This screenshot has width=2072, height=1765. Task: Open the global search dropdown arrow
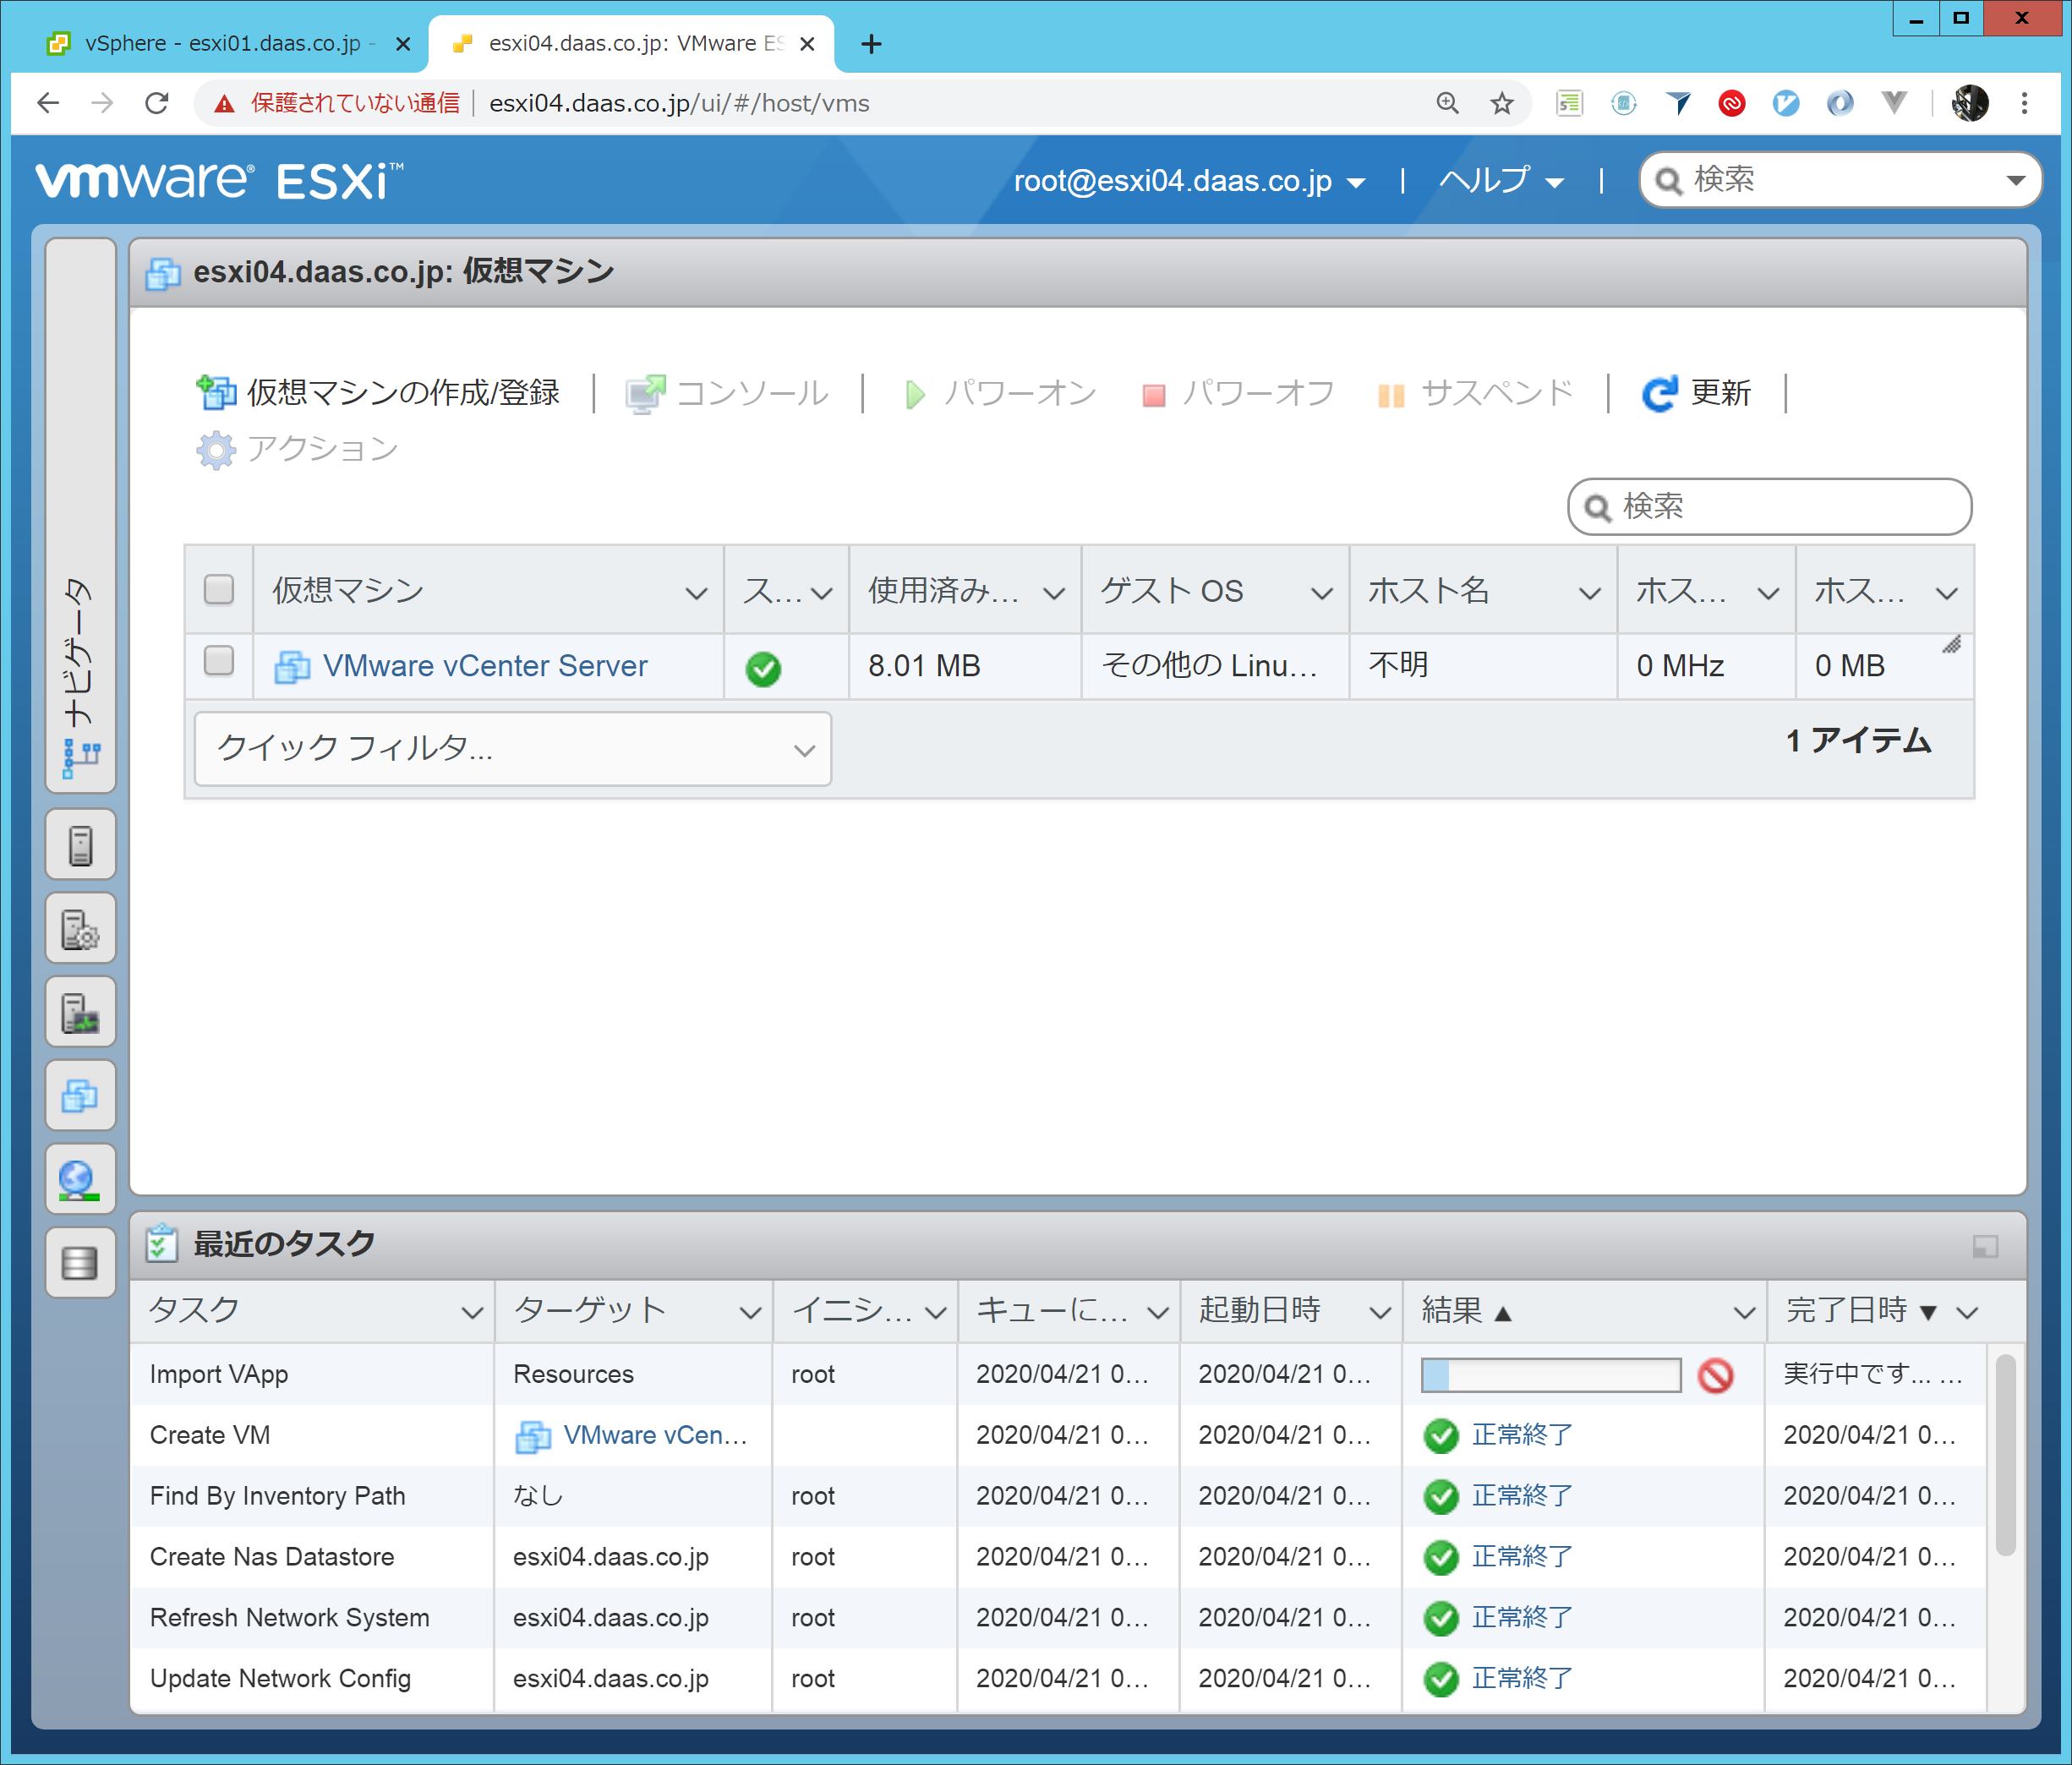click(x=2016, y=181)
